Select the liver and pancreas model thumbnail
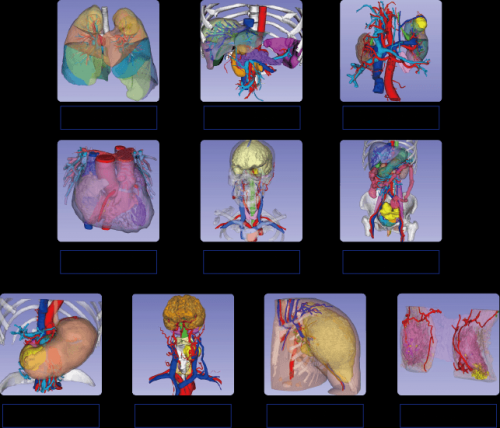This screenshot has width=500, height=428. click(x=251, y=51)
